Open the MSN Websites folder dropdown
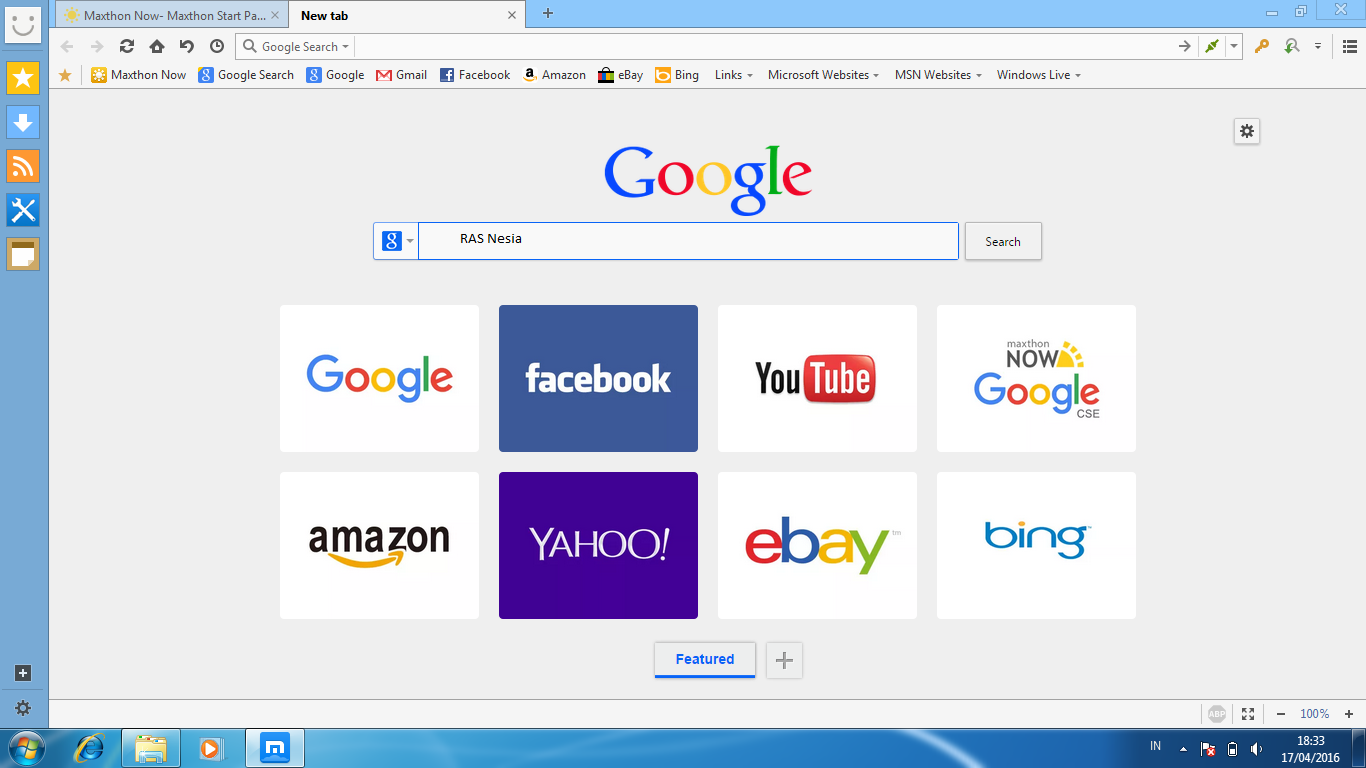 (x=938, y=75)
